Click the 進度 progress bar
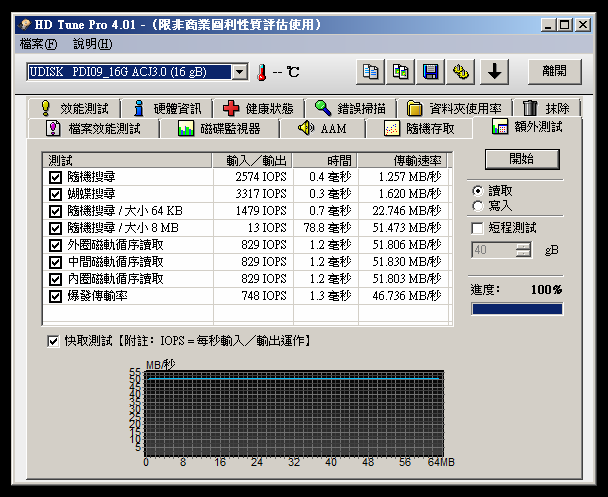The width and height of the screenshot is (608, 497). [x=517, y=309]
